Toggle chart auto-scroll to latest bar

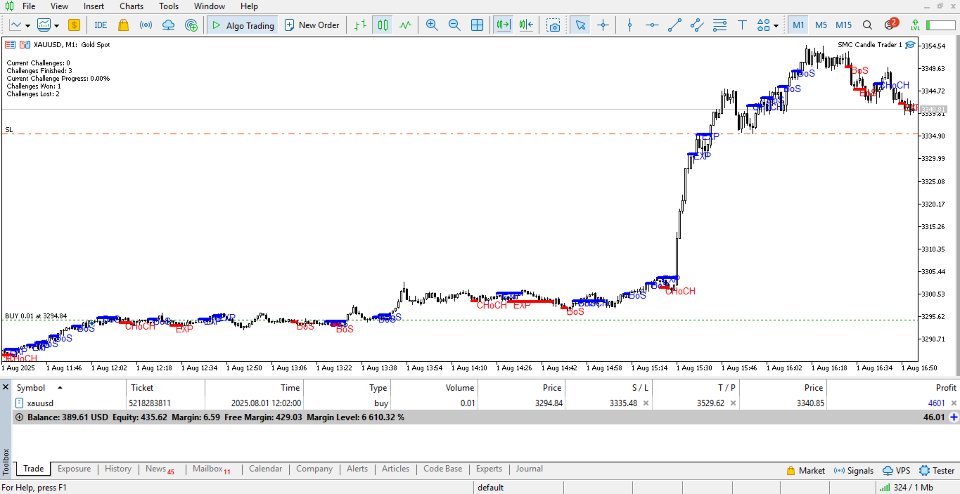pos(503,25)
